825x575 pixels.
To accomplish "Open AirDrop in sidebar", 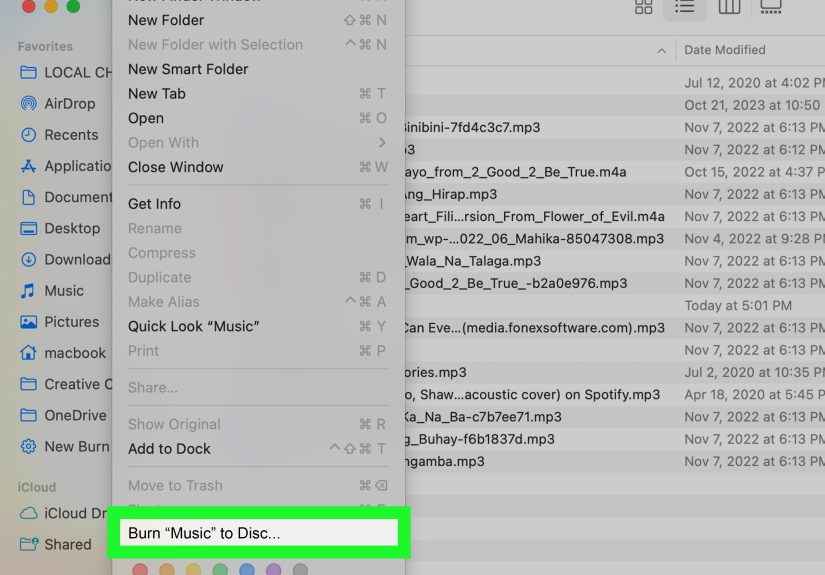I will coord(58,104).
